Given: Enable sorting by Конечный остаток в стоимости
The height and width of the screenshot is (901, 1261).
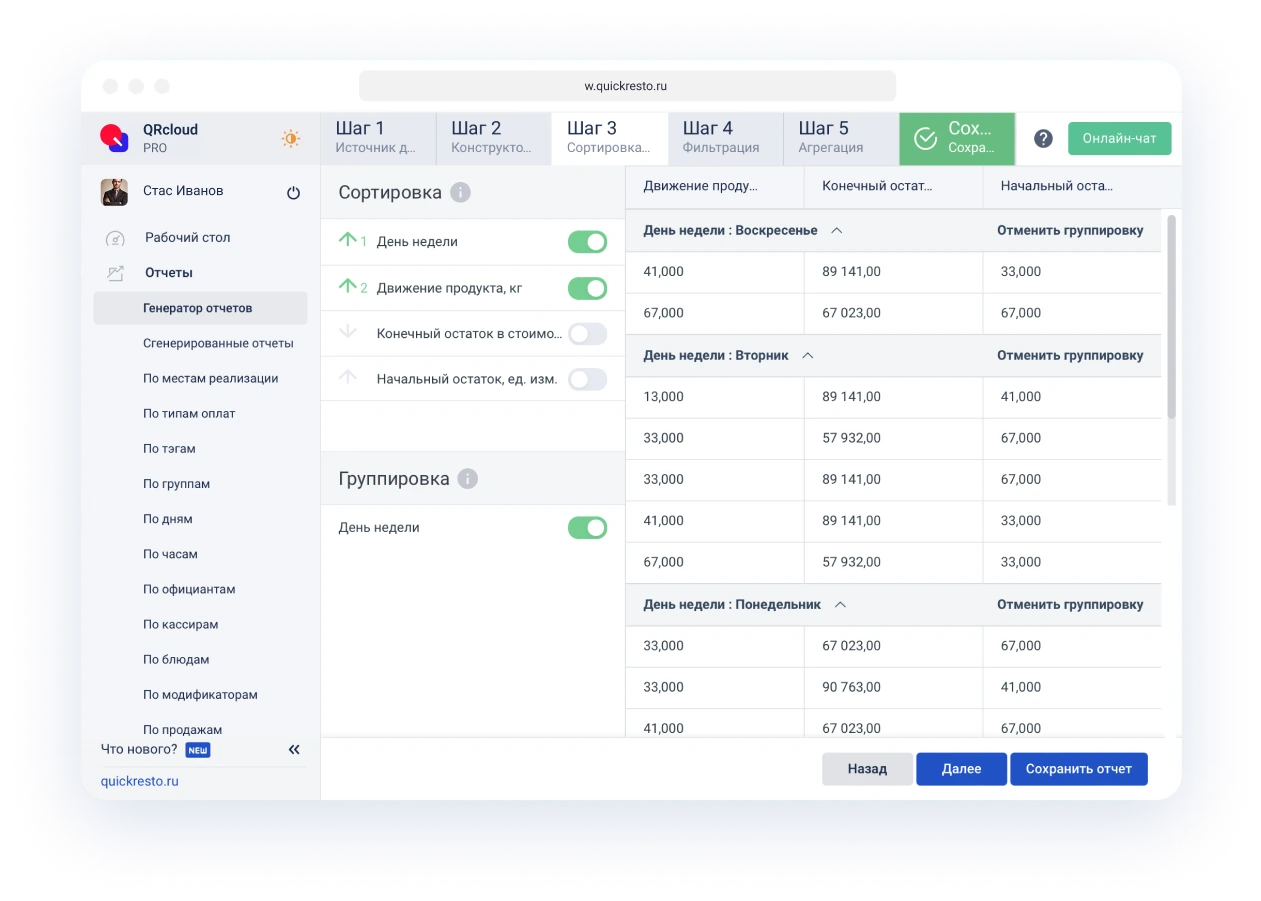Looking at the screenshot, I should coord(587,333).
